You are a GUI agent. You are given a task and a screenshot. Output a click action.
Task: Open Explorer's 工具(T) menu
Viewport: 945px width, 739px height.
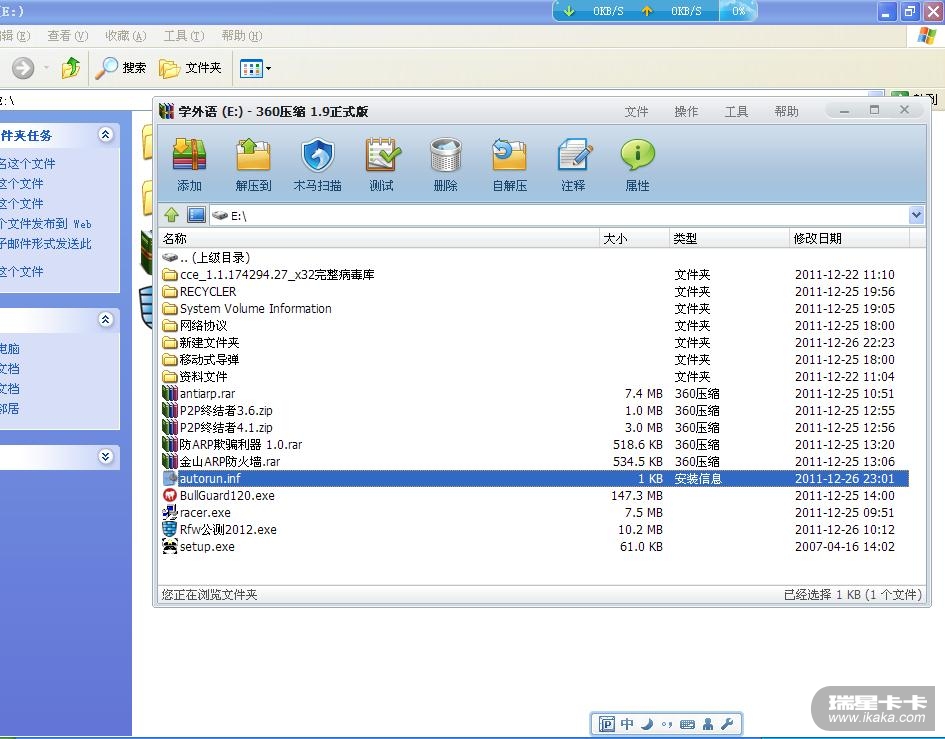coord(184,36)
